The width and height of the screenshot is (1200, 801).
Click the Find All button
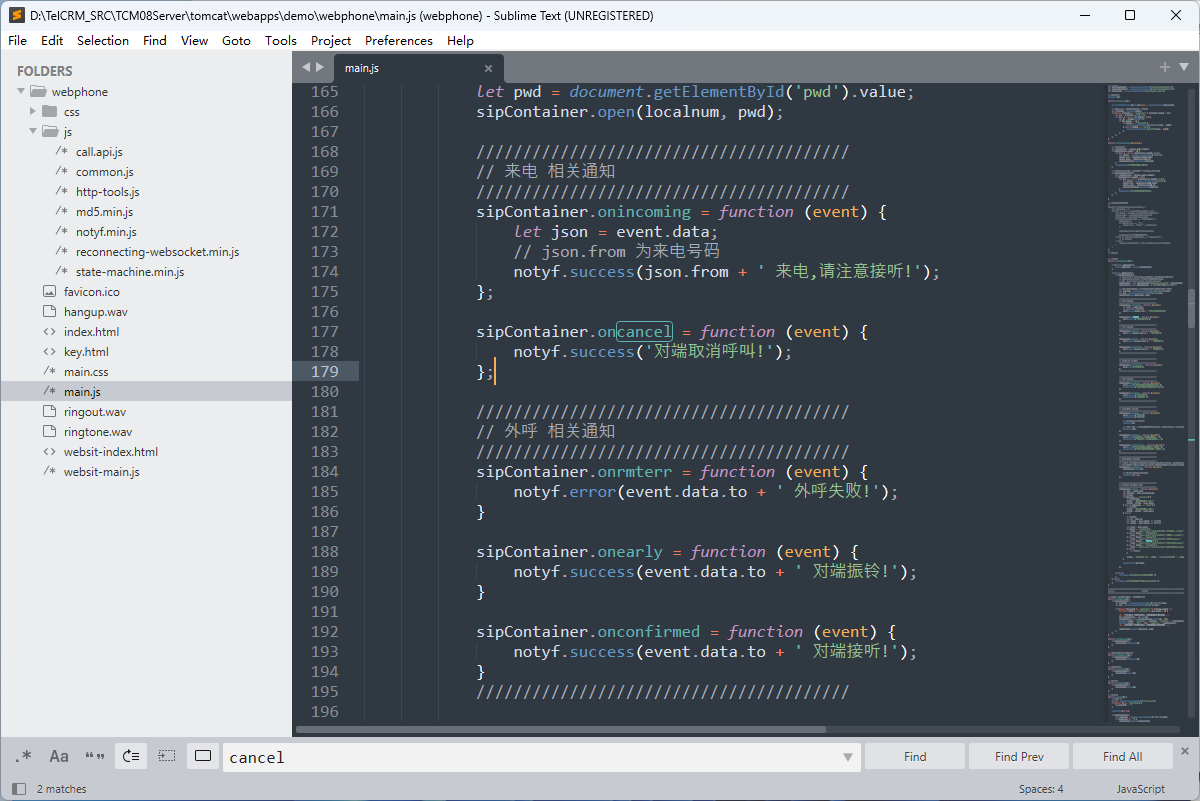[x=1122, y=757]
